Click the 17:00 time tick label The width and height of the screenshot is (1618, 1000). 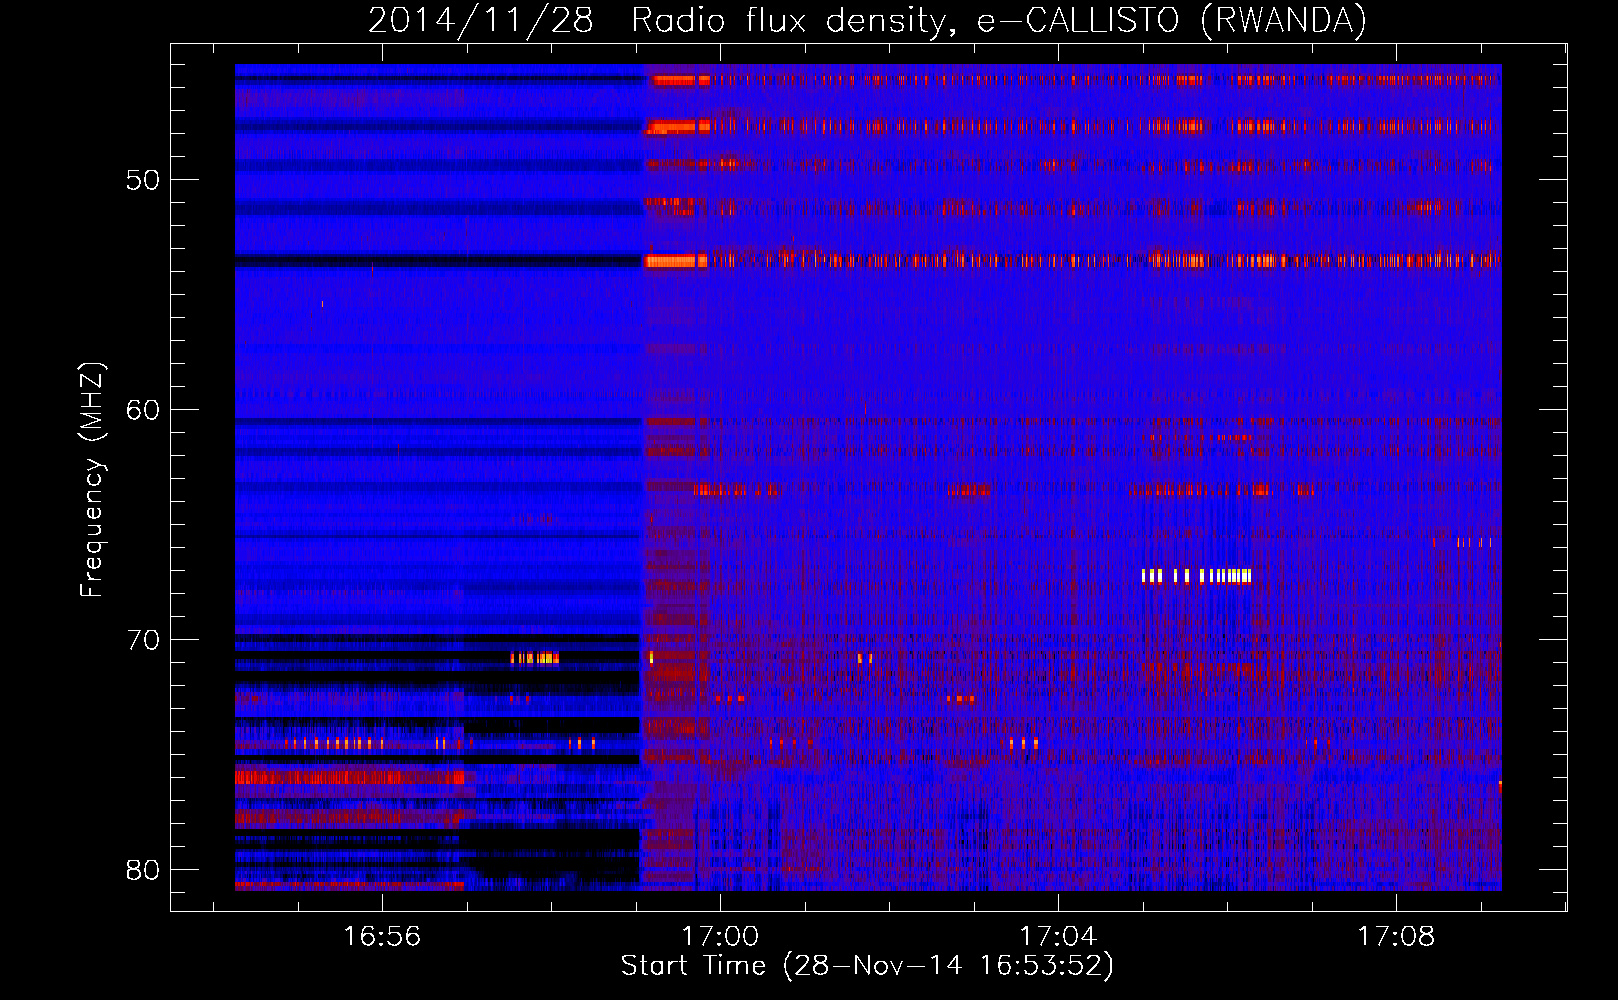point(720,937)
